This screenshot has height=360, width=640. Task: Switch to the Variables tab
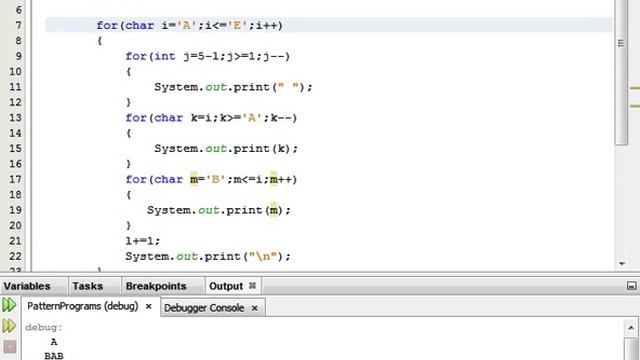click(27, 286)
